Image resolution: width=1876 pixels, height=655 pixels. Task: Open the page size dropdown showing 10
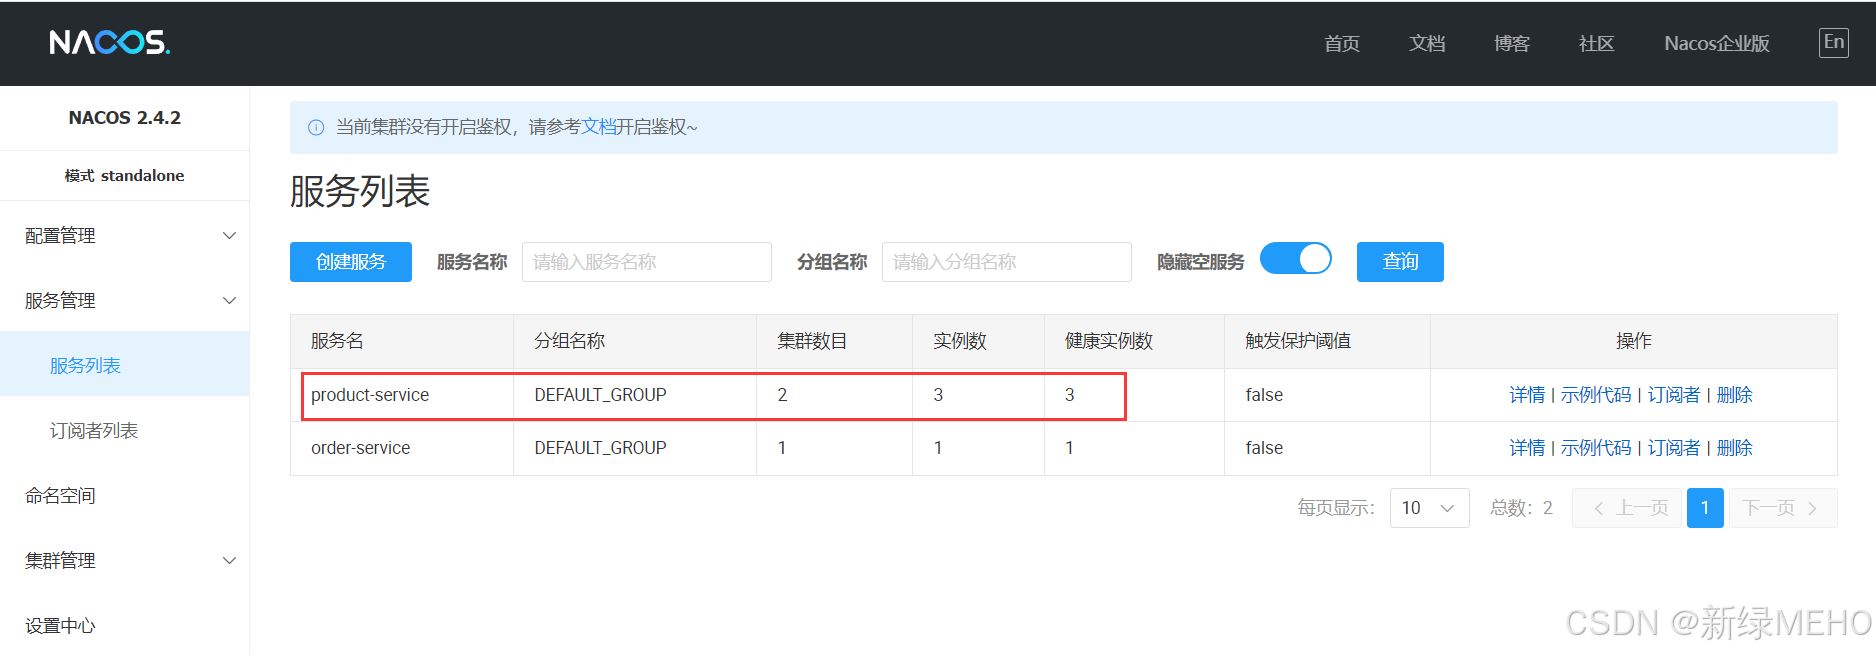click(x=1429, y=508)
